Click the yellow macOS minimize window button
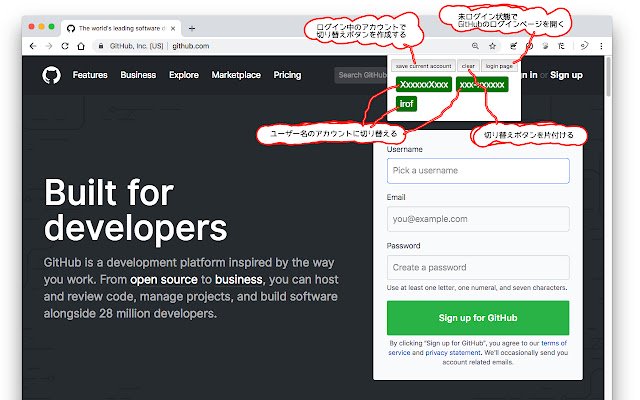Viewport: 640px width, 400px height. click(x=42, y=27)
